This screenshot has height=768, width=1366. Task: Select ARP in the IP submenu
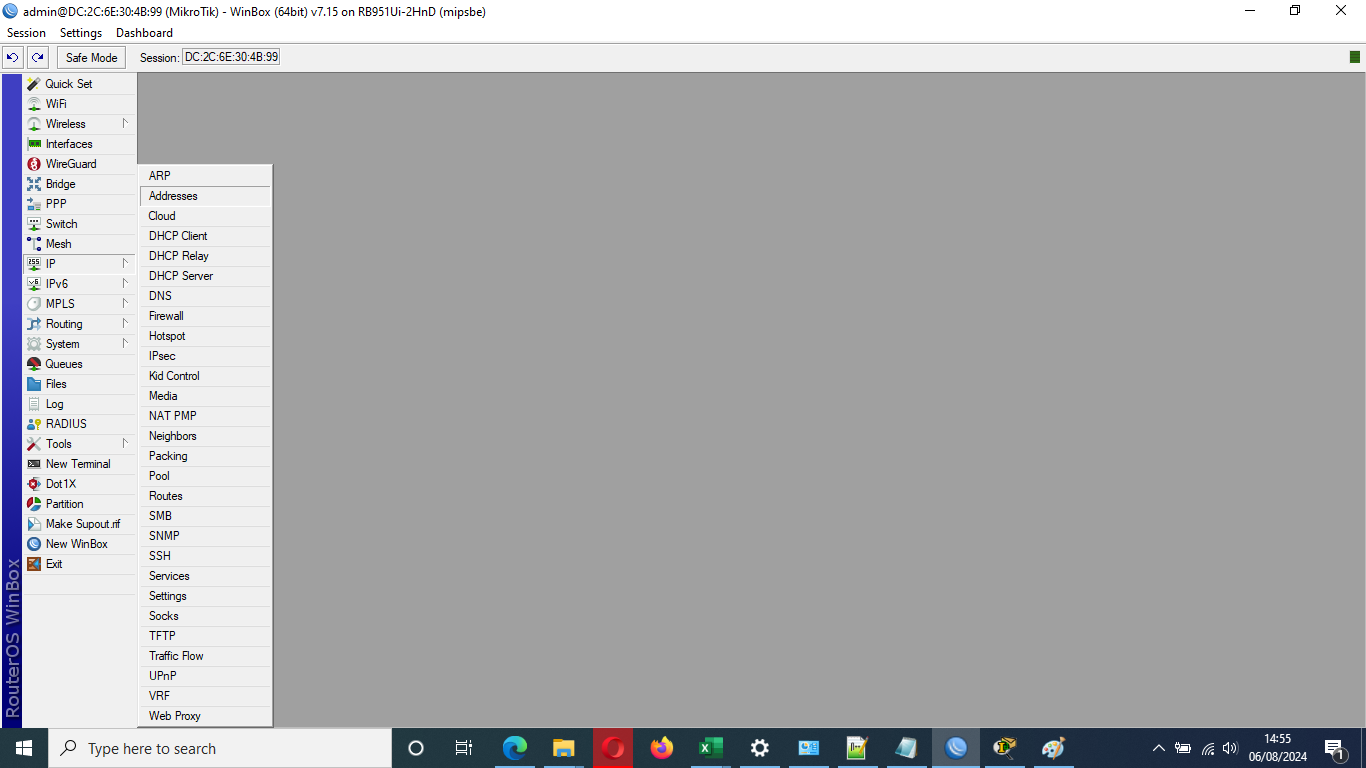205,176
